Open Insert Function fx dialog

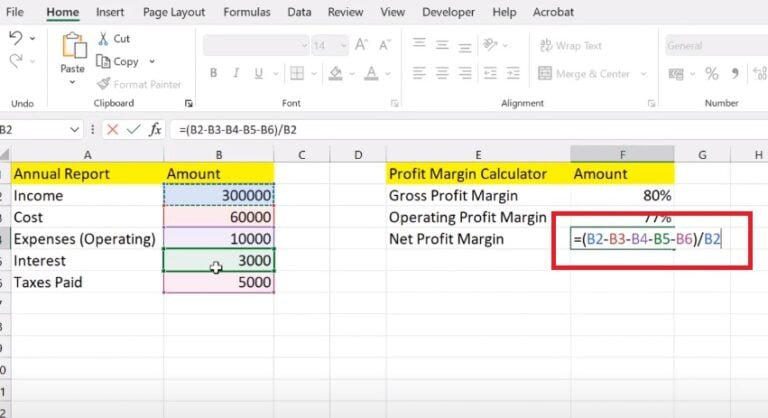click(x=155, y=129)
